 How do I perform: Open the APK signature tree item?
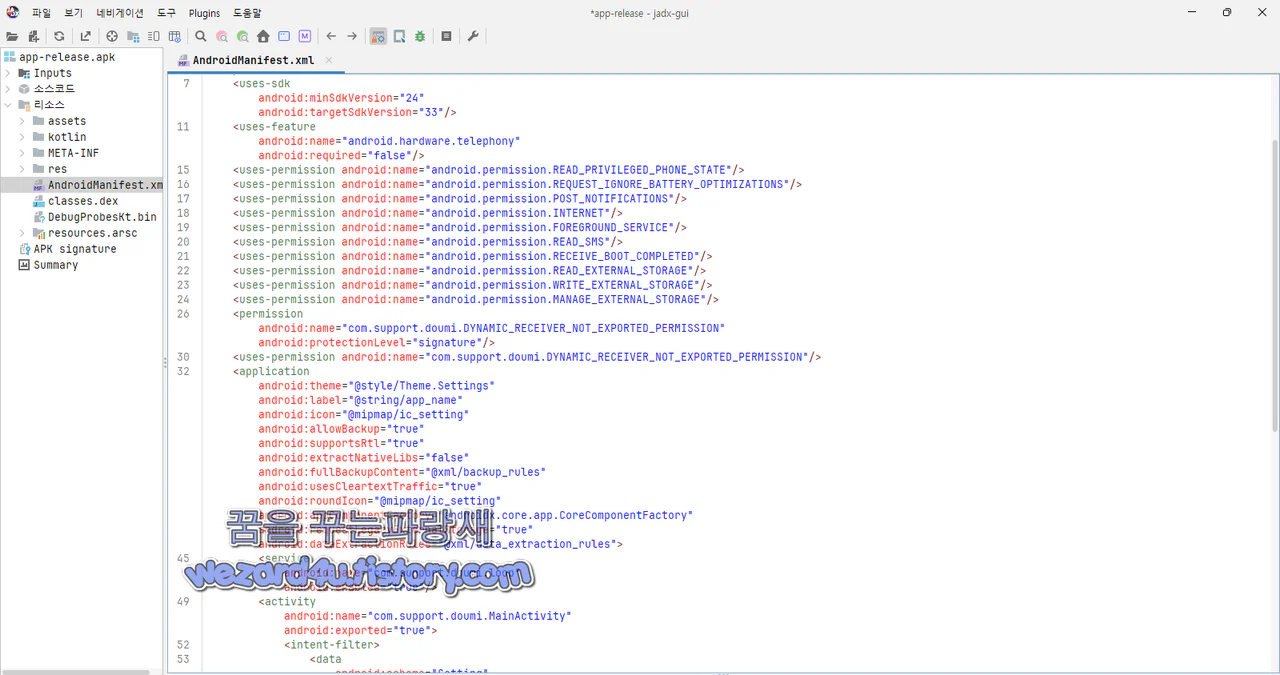(x=75, y=249)
